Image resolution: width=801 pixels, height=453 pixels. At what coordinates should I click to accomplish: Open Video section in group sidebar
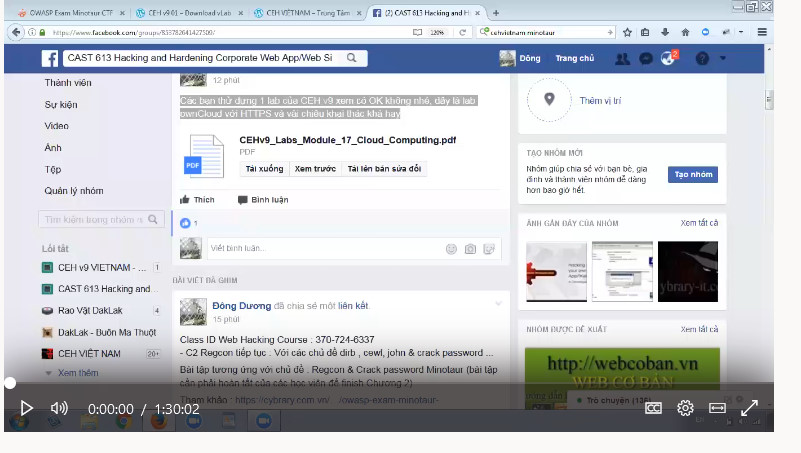pos(56,126)
